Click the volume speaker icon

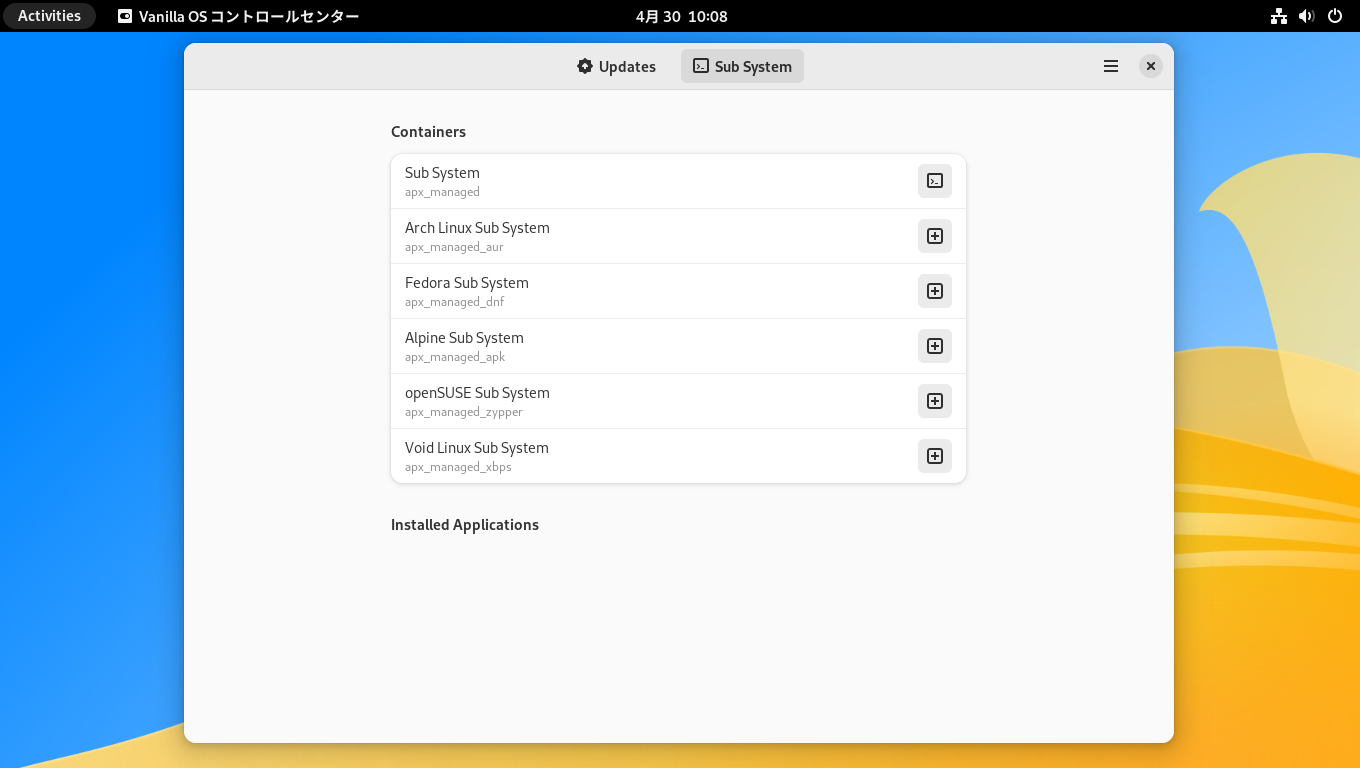click(x=1306, y=16)
